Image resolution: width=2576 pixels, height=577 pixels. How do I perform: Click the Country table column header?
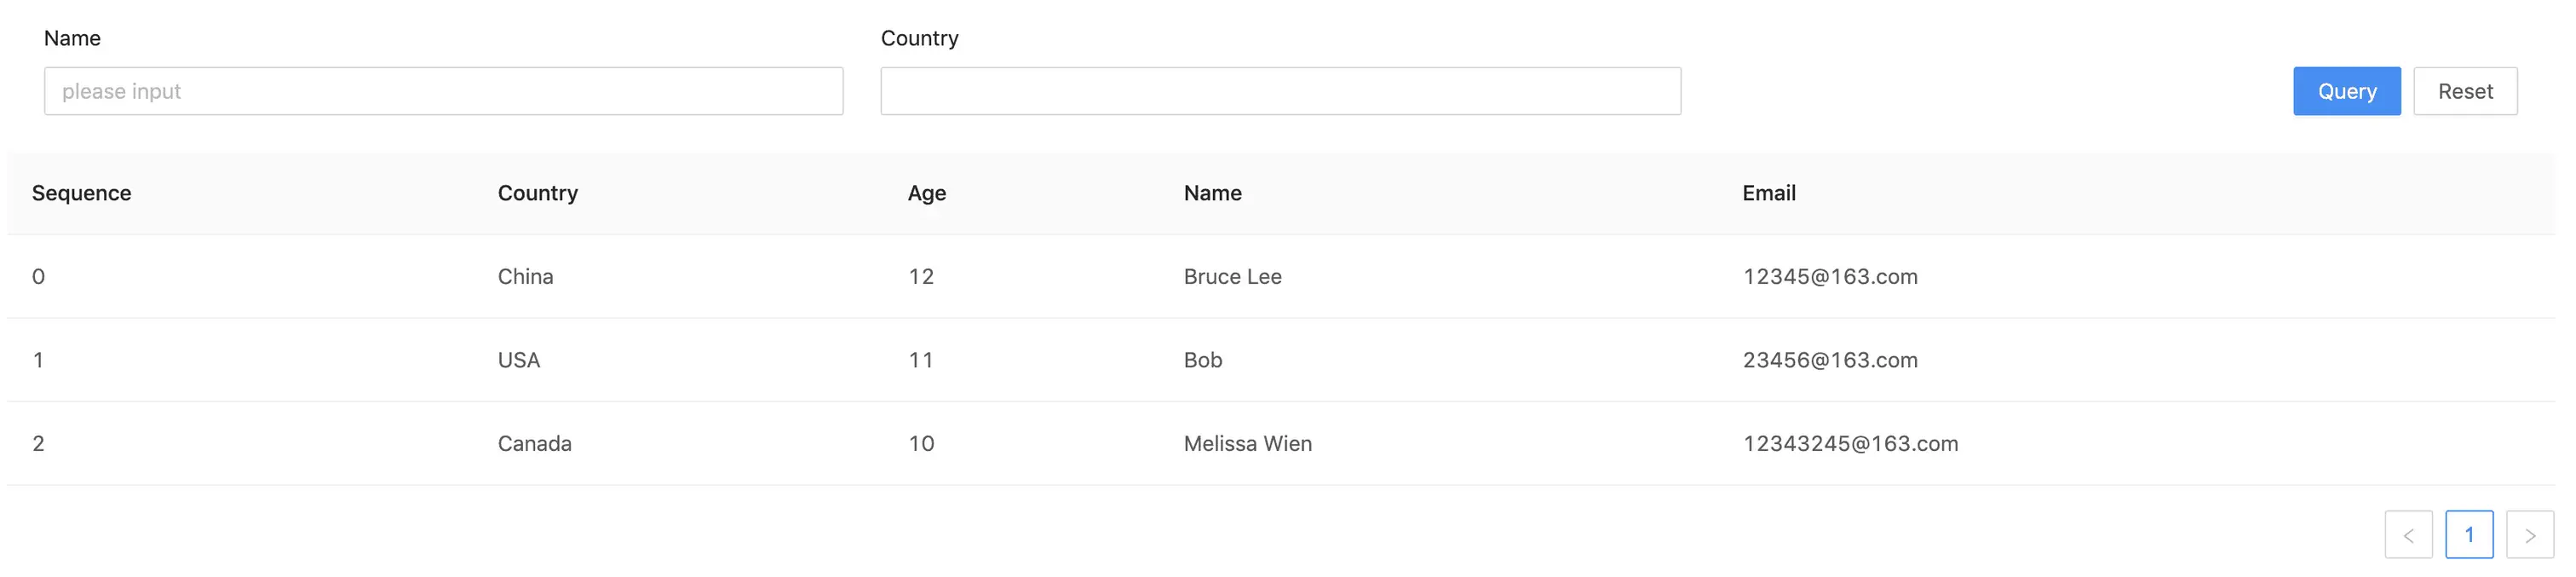click(538, 193)
